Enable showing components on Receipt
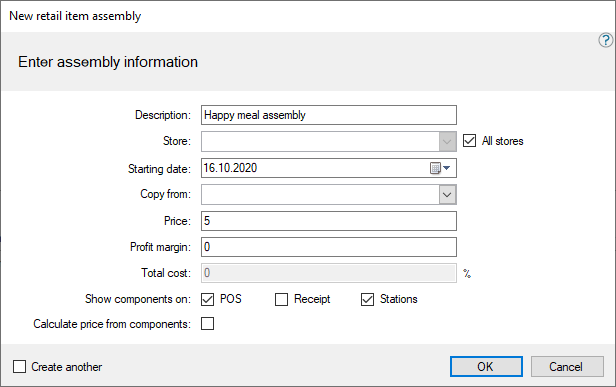The height and width of the screenshot is (387, 616). pos(281,299)
